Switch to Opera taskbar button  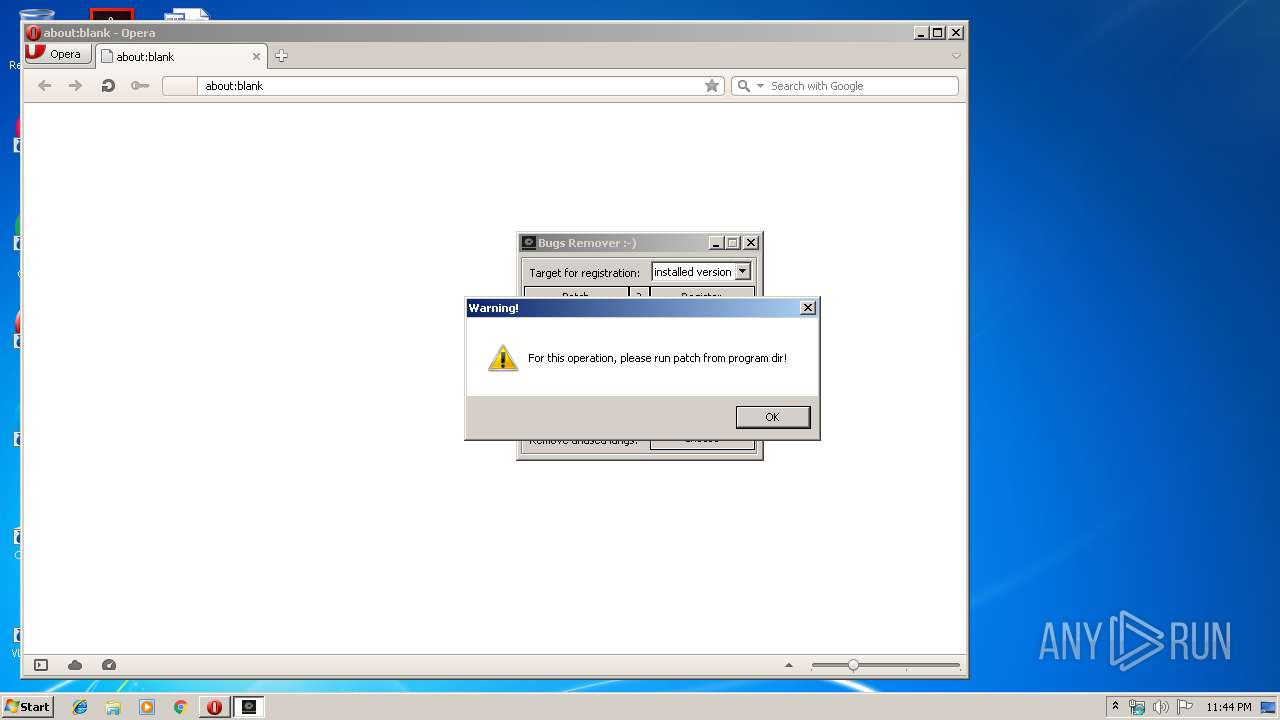(214, 707)
